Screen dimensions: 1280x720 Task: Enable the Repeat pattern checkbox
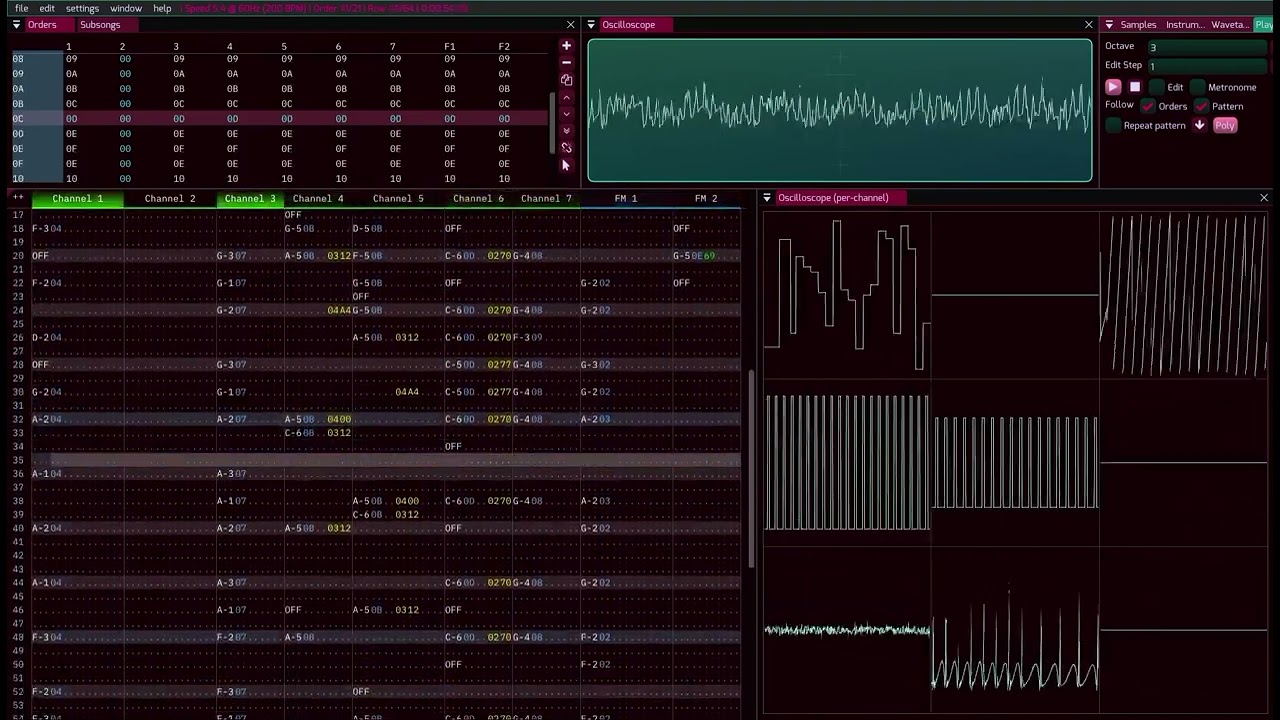(1113, 125)
